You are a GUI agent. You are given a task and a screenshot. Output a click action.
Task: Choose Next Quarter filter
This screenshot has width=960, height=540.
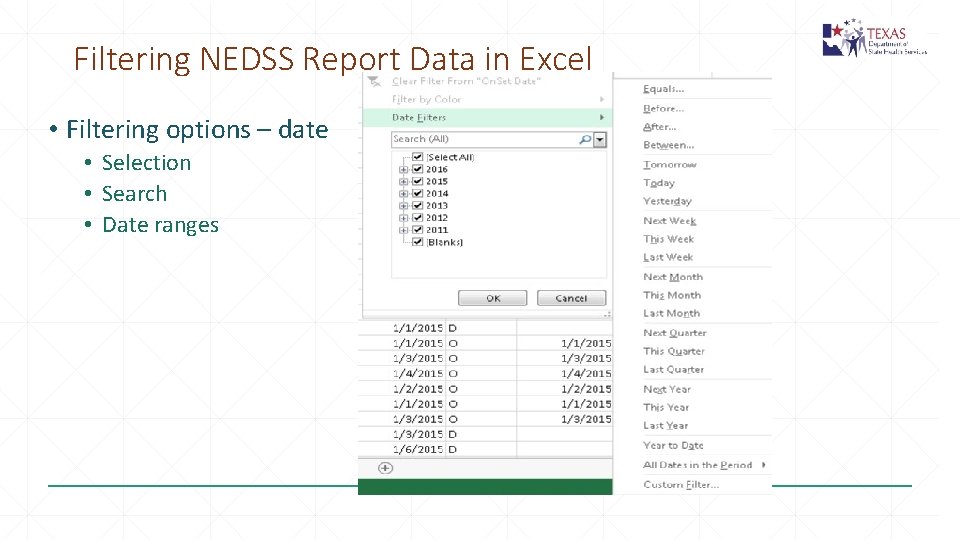point(675,333)
